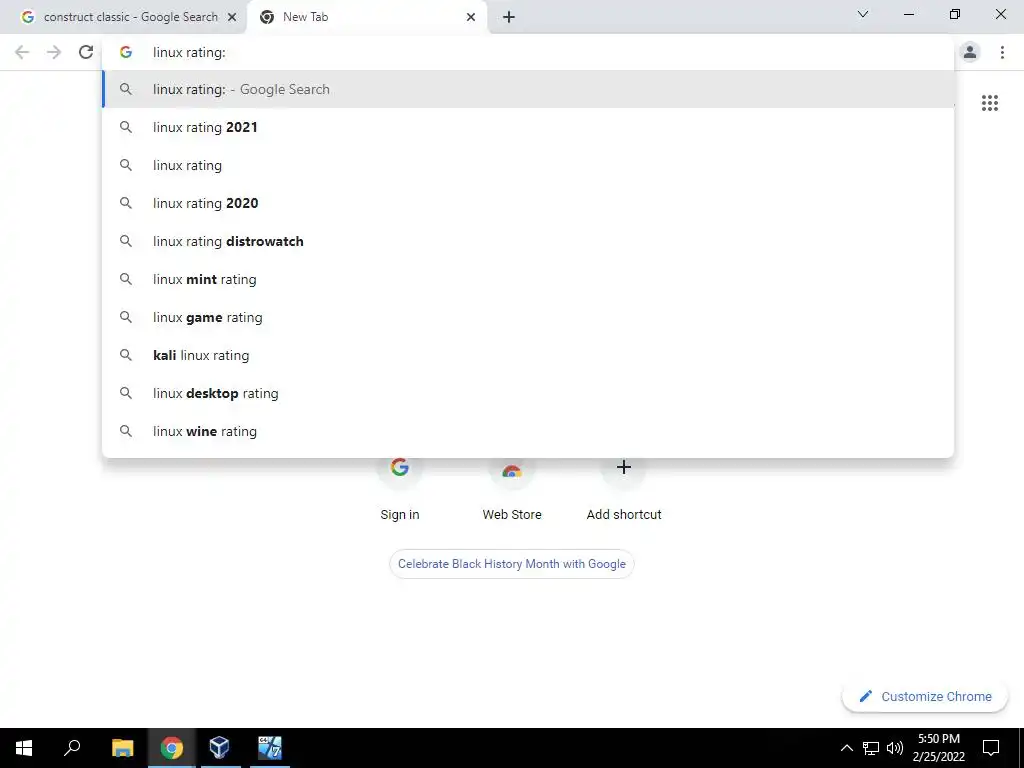Close the 'construct classic - Google Search' tab
The image size is (1024, 768).
(232, 17)
